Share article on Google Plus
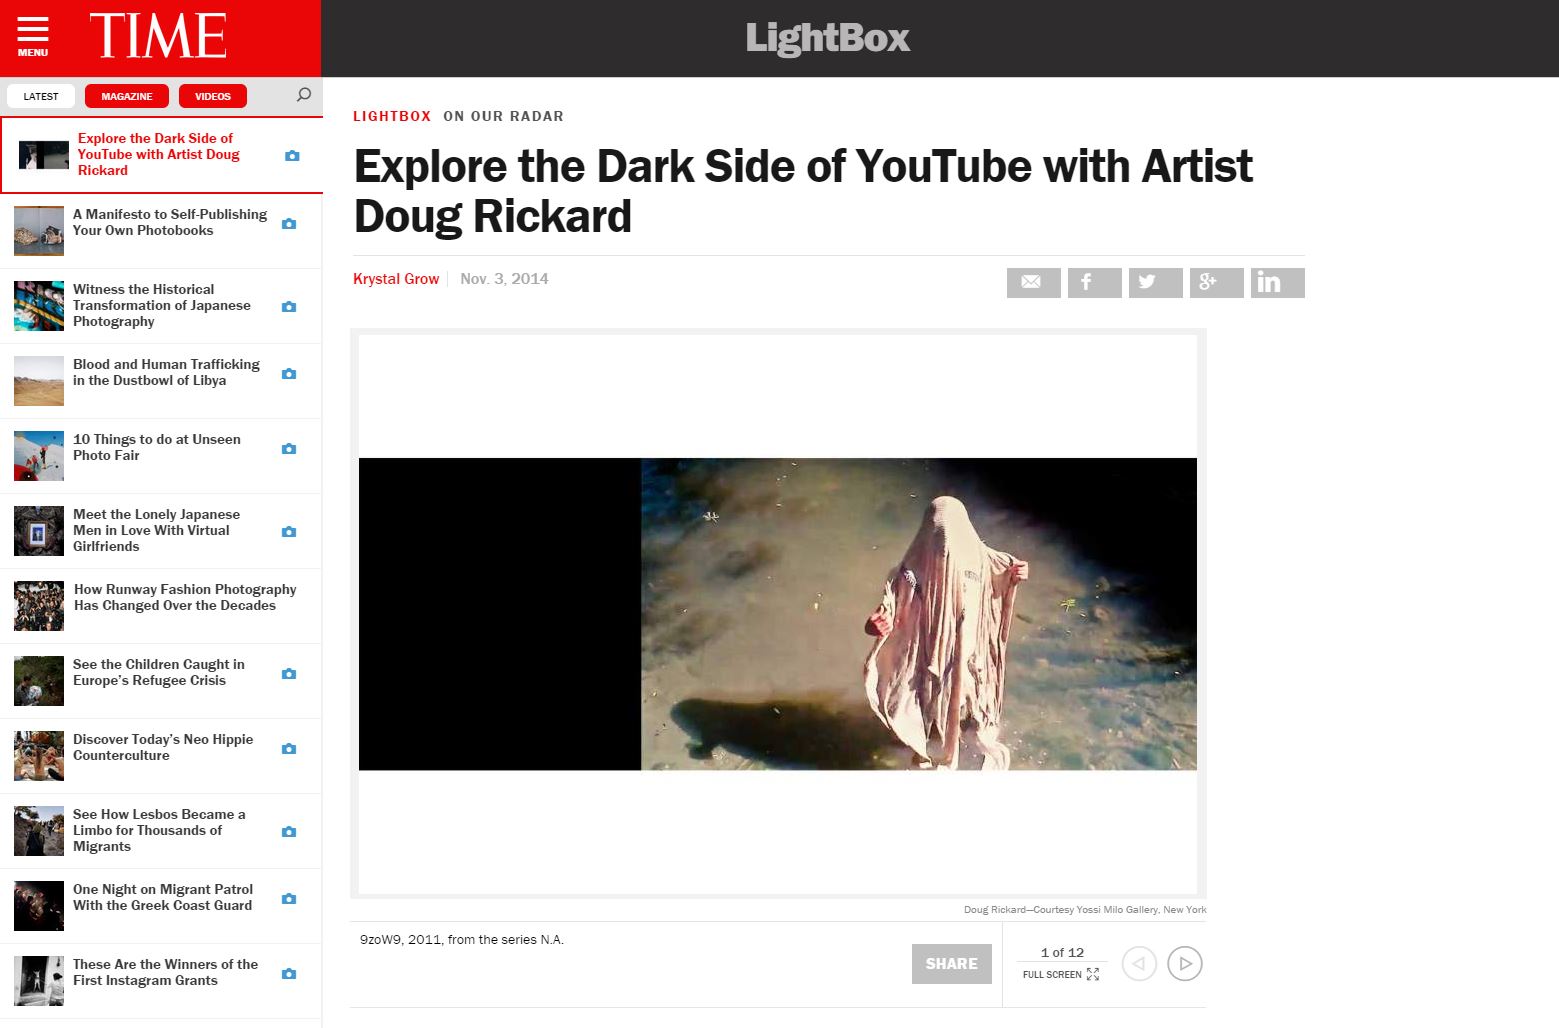 [1216, 283]
